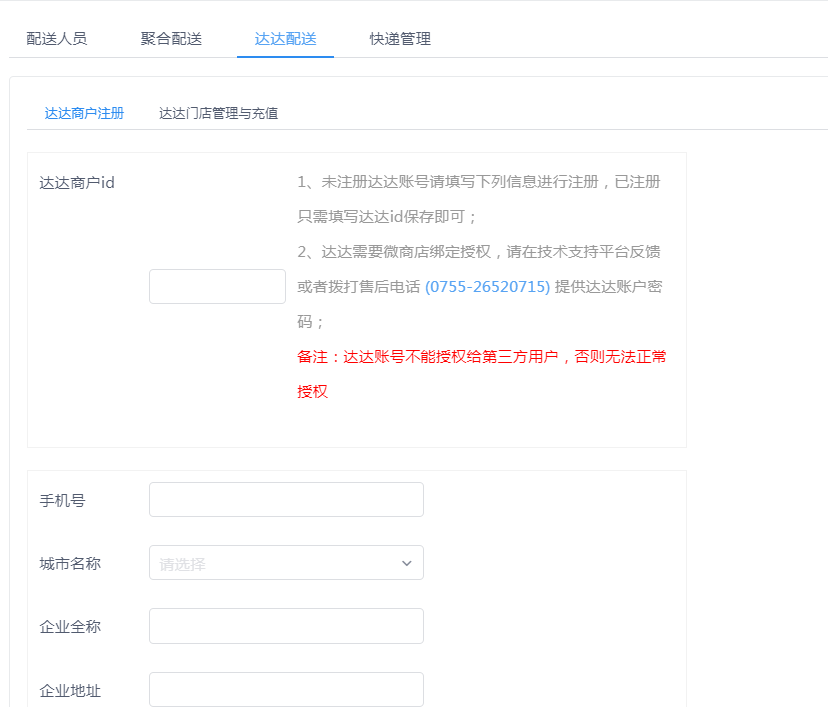Click instruction text starting with 2、达达需要微商店

479,286
